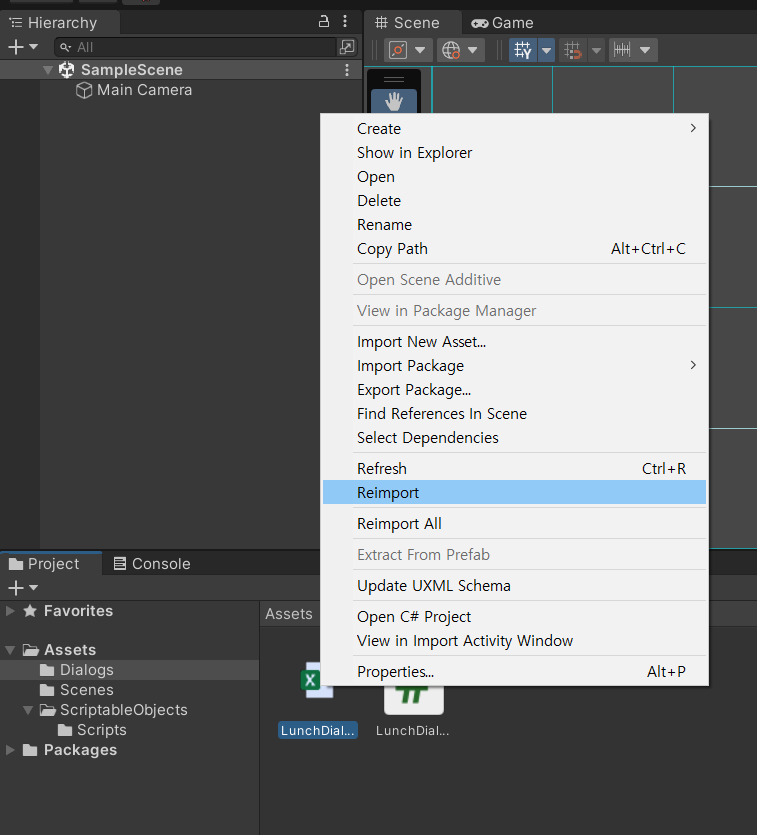The image size is (757, 835).
Task: Choose Find References In Scene
Action: click(x=514, y=414)
